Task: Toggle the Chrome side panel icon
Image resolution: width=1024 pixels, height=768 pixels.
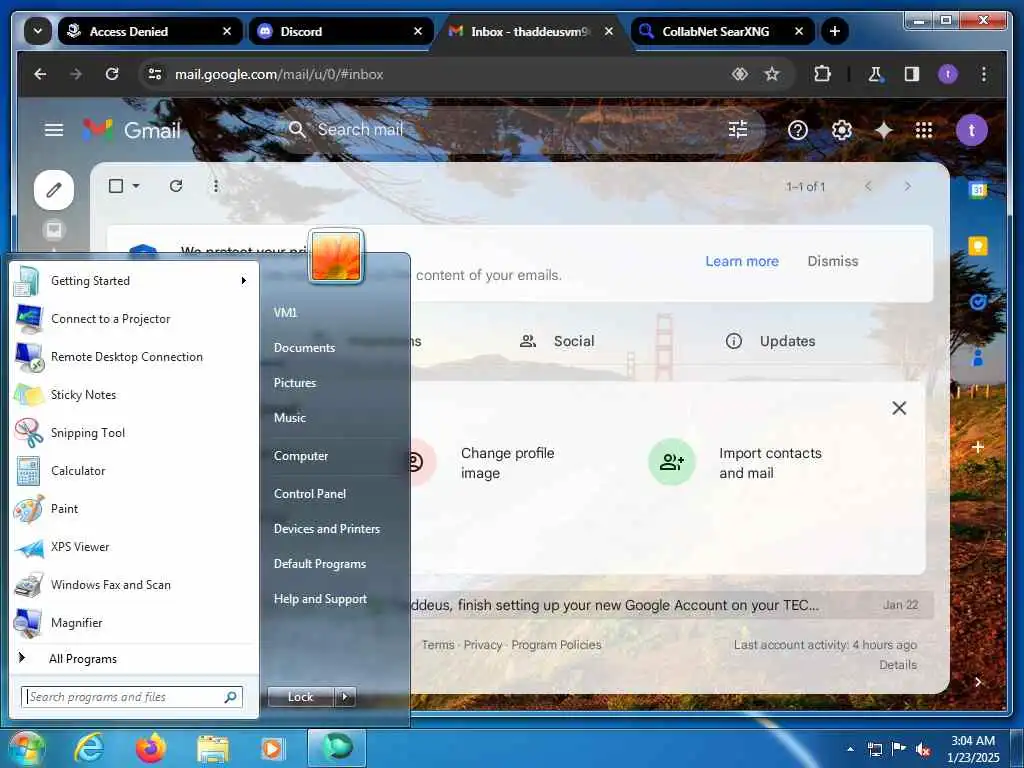Action: pyautogui.click(x=912, y=74)
